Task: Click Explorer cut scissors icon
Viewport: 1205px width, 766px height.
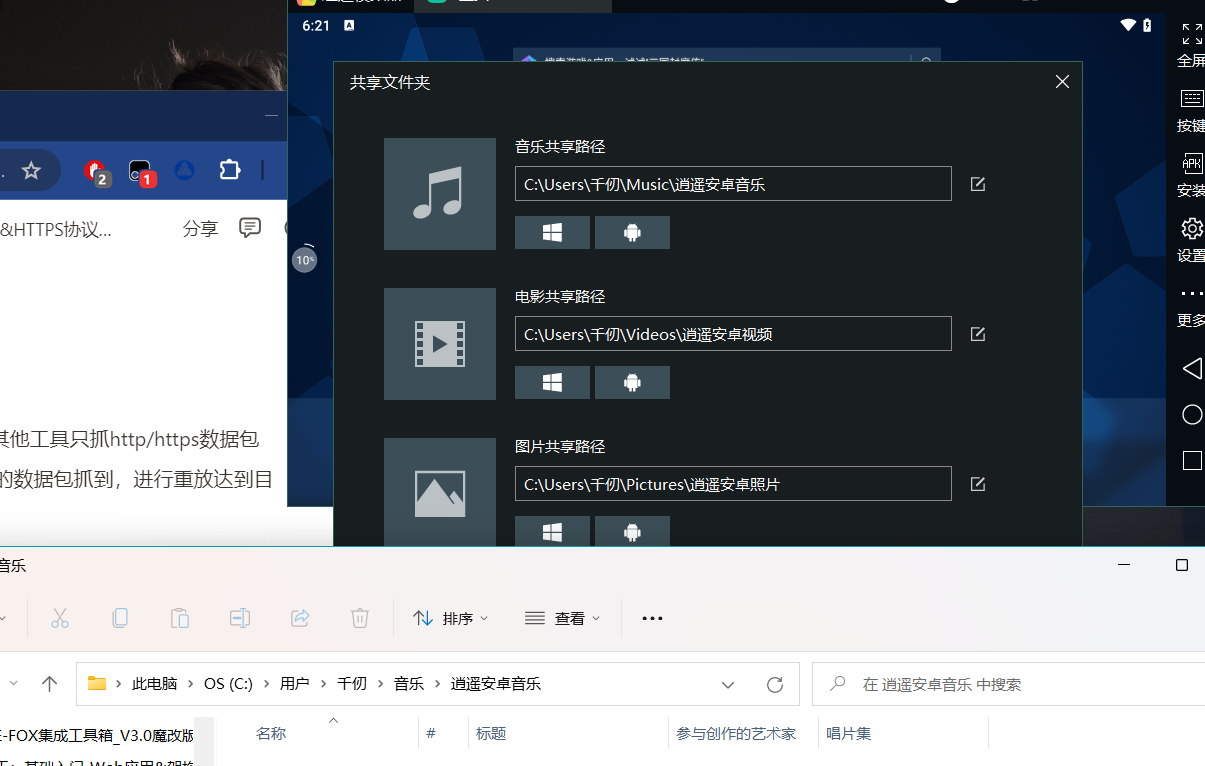Action: click(x=60, y=618)
